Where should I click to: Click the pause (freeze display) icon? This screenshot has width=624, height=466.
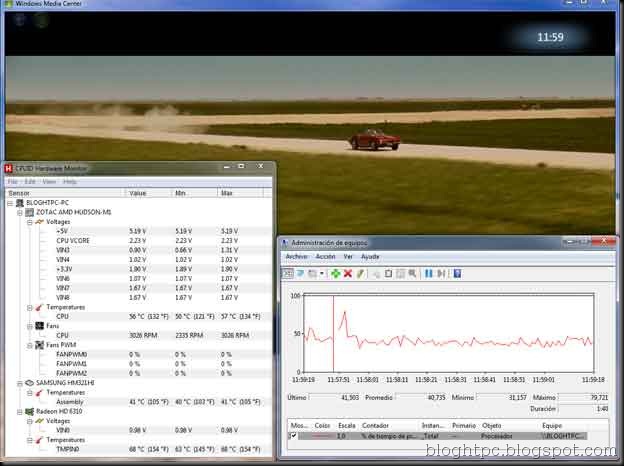click(x=429, y=272)
